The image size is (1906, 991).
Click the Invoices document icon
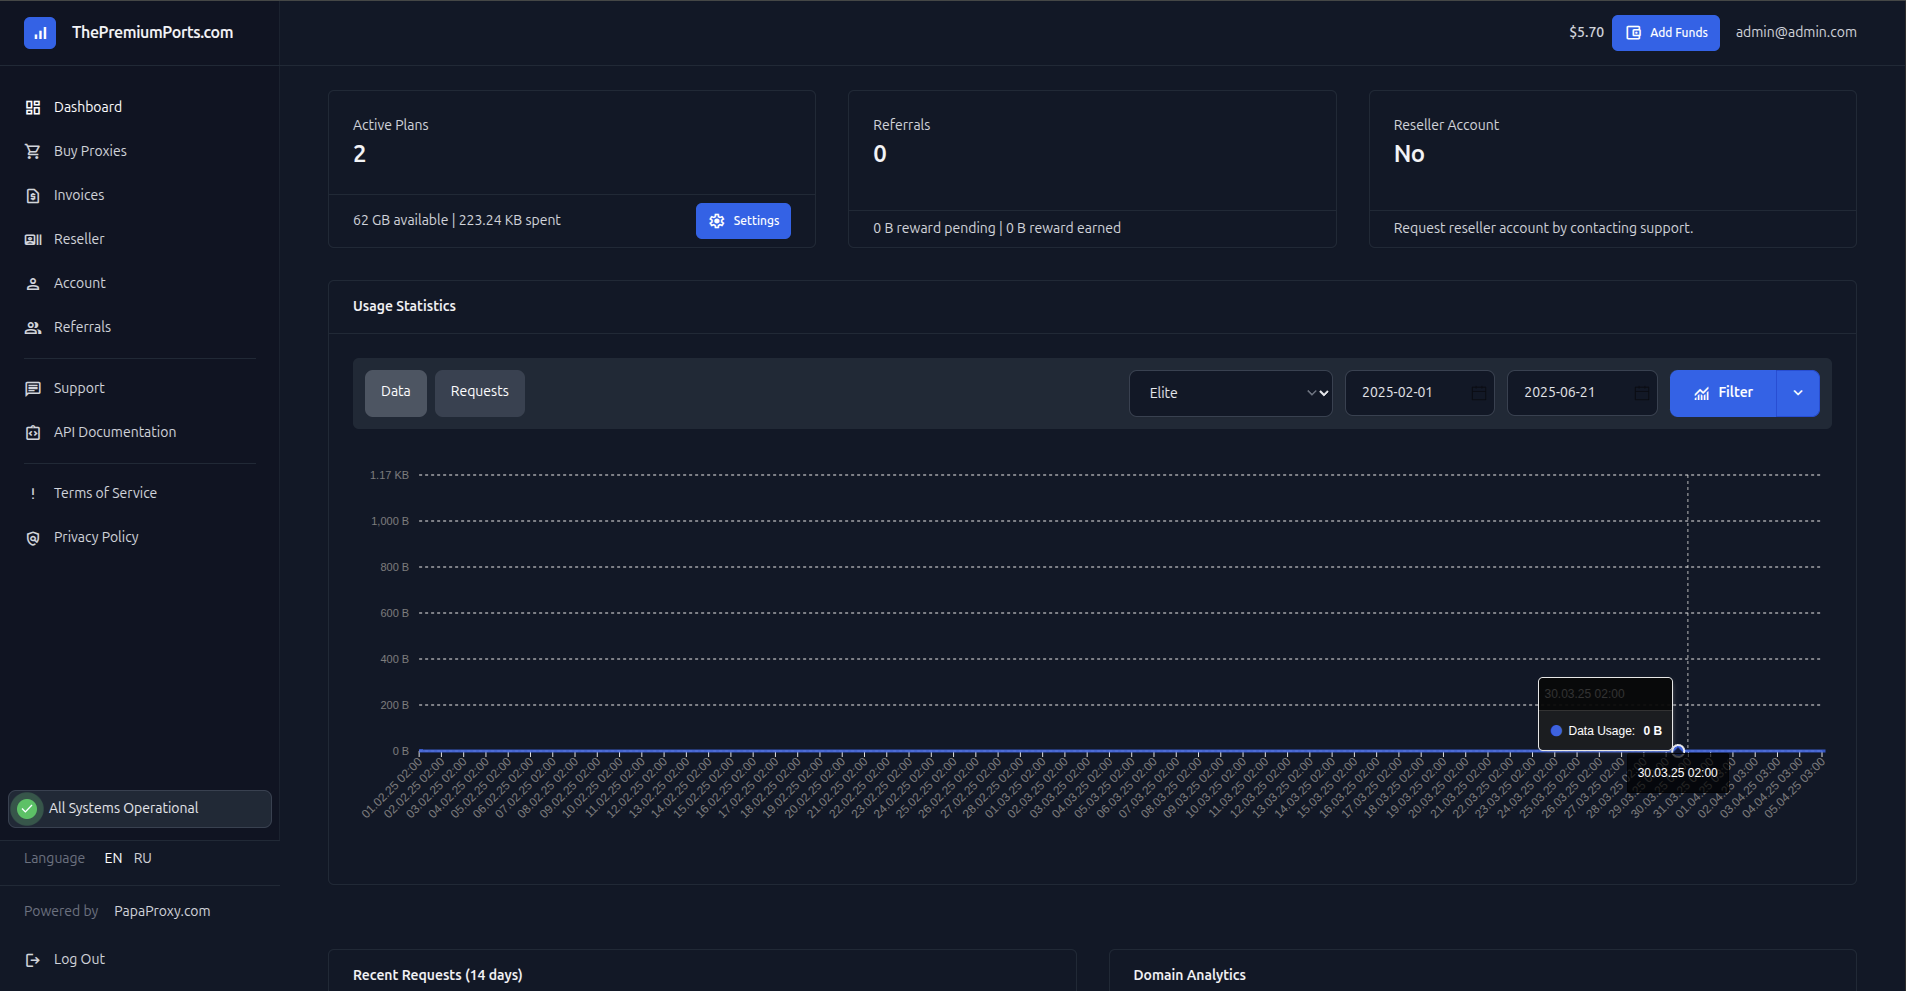pos(33,195)
